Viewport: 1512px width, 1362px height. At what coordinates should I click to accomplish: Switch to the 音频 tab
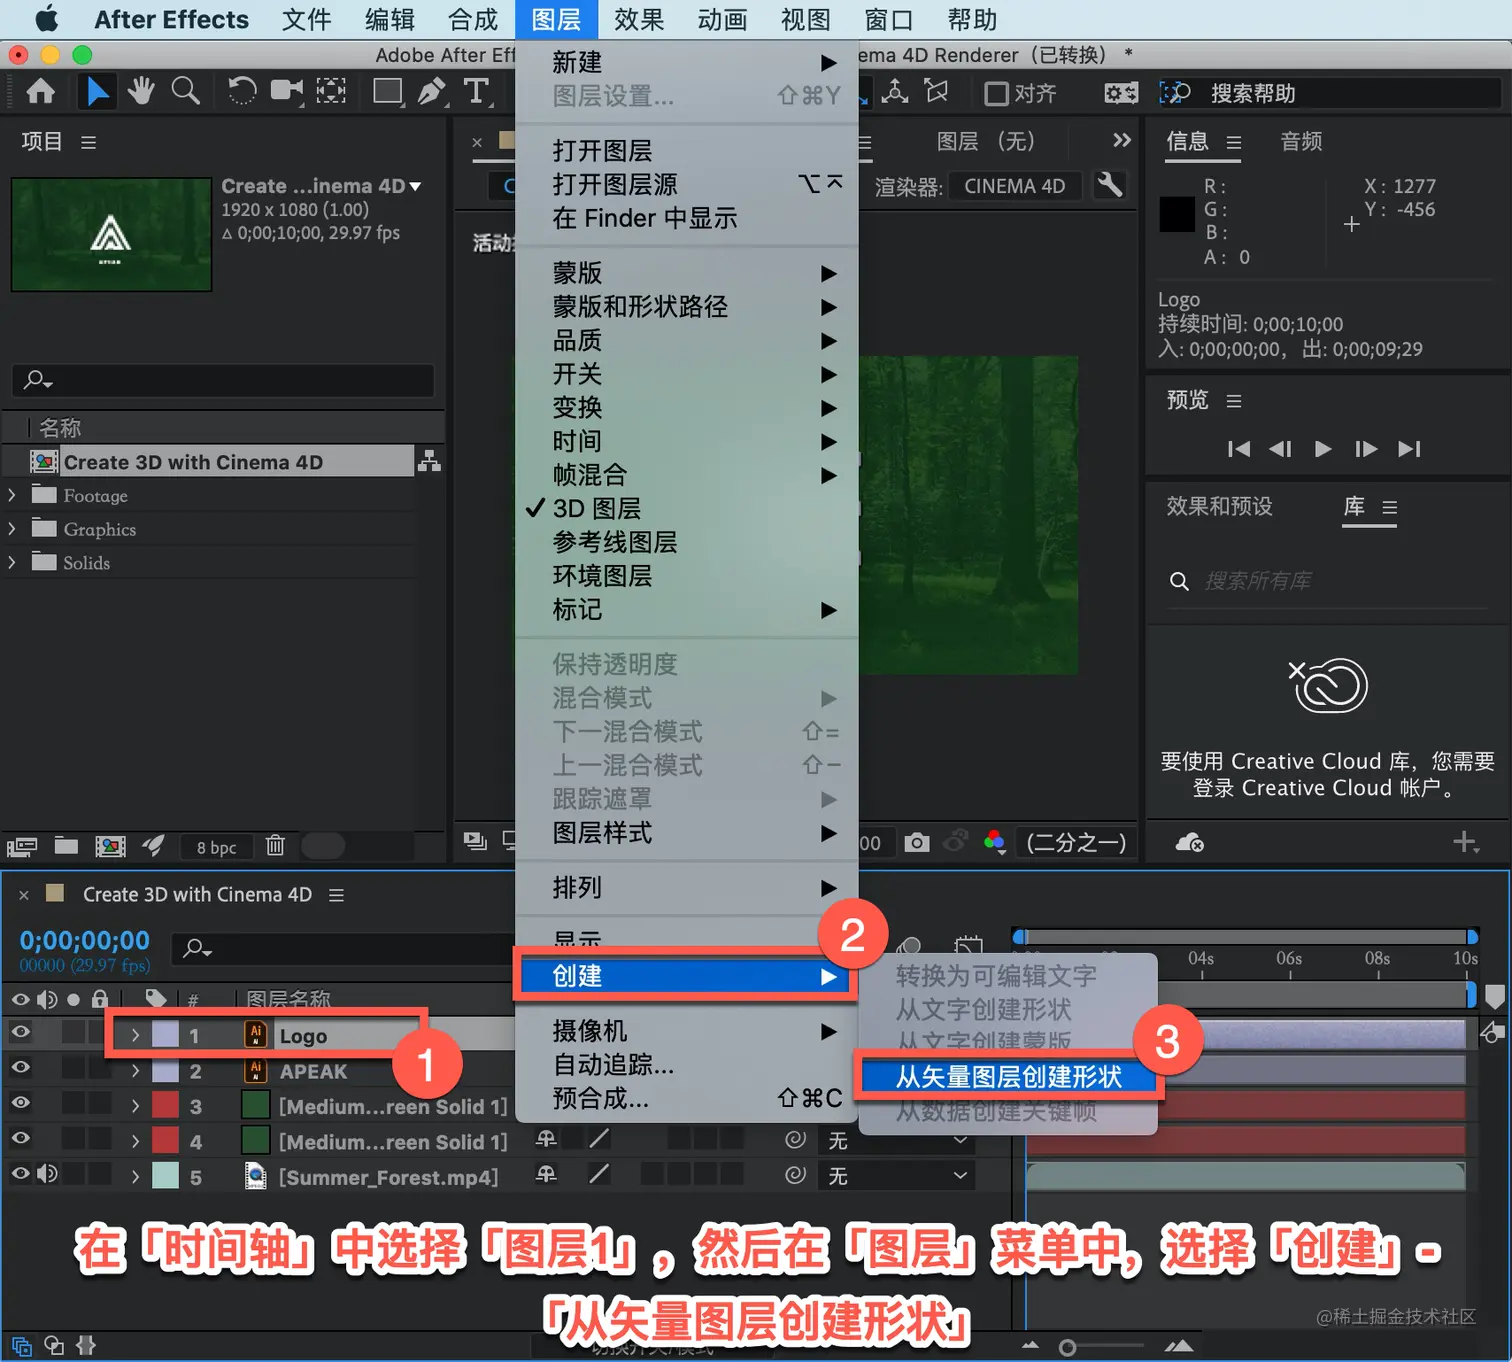click(1301, 141)
